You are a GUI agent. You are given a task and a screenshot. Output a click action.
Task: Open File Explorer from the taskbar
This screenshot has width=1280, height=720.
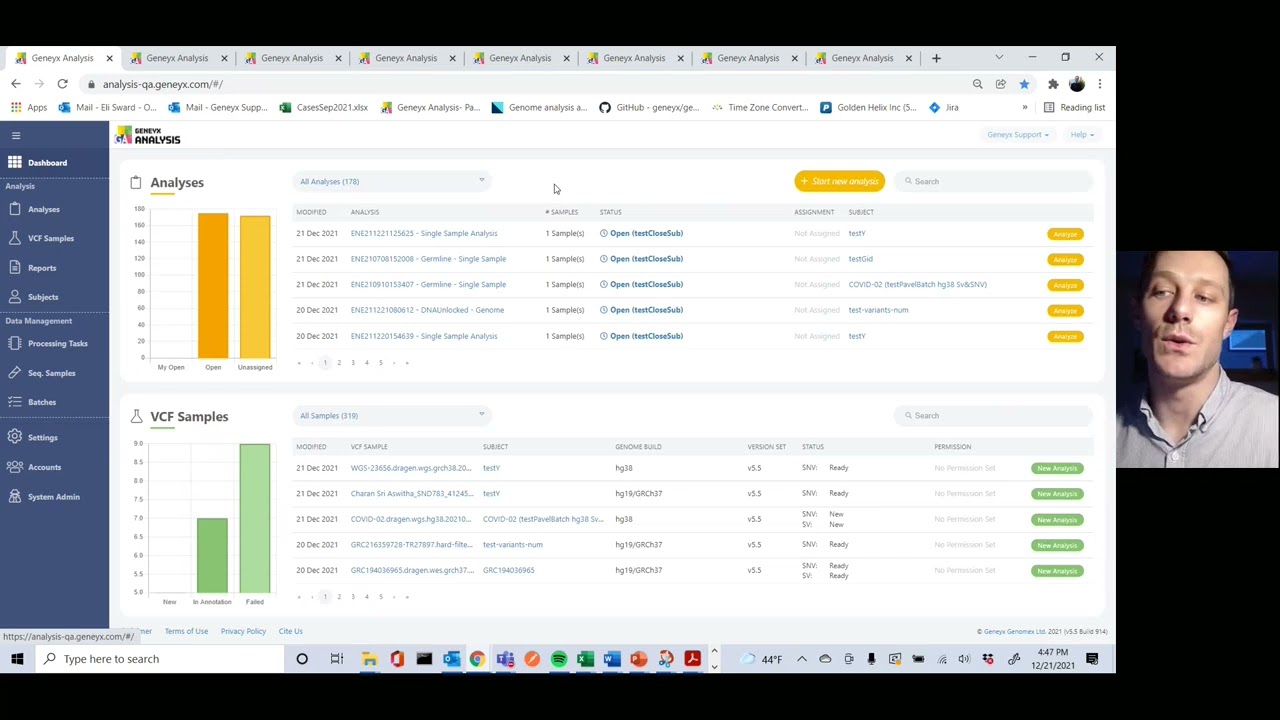point(369,659)
